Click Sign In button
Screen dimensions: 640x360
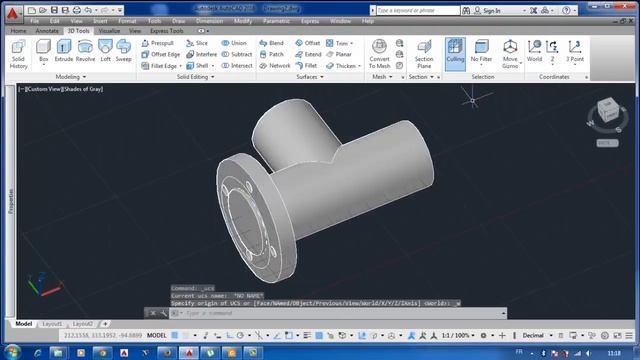(487, 11)
